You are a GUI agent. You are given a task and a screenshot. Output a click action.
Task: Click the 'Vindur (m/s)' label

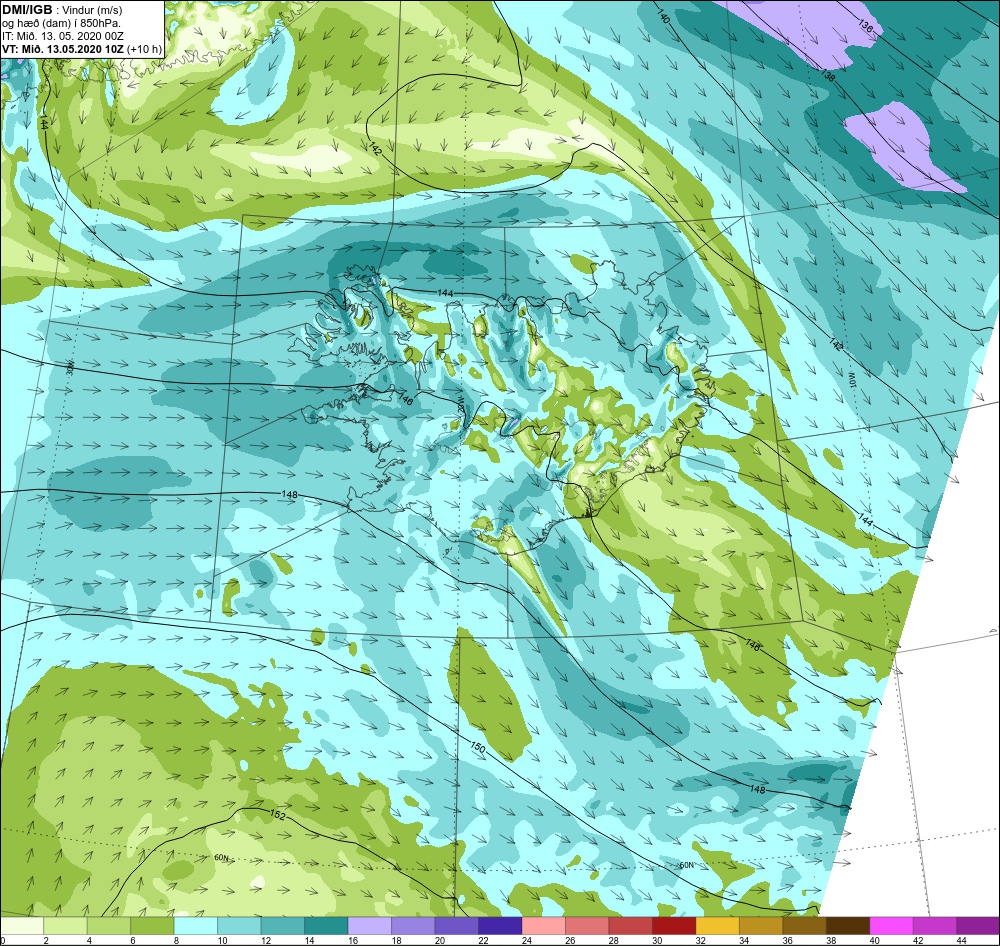(93, 10)
